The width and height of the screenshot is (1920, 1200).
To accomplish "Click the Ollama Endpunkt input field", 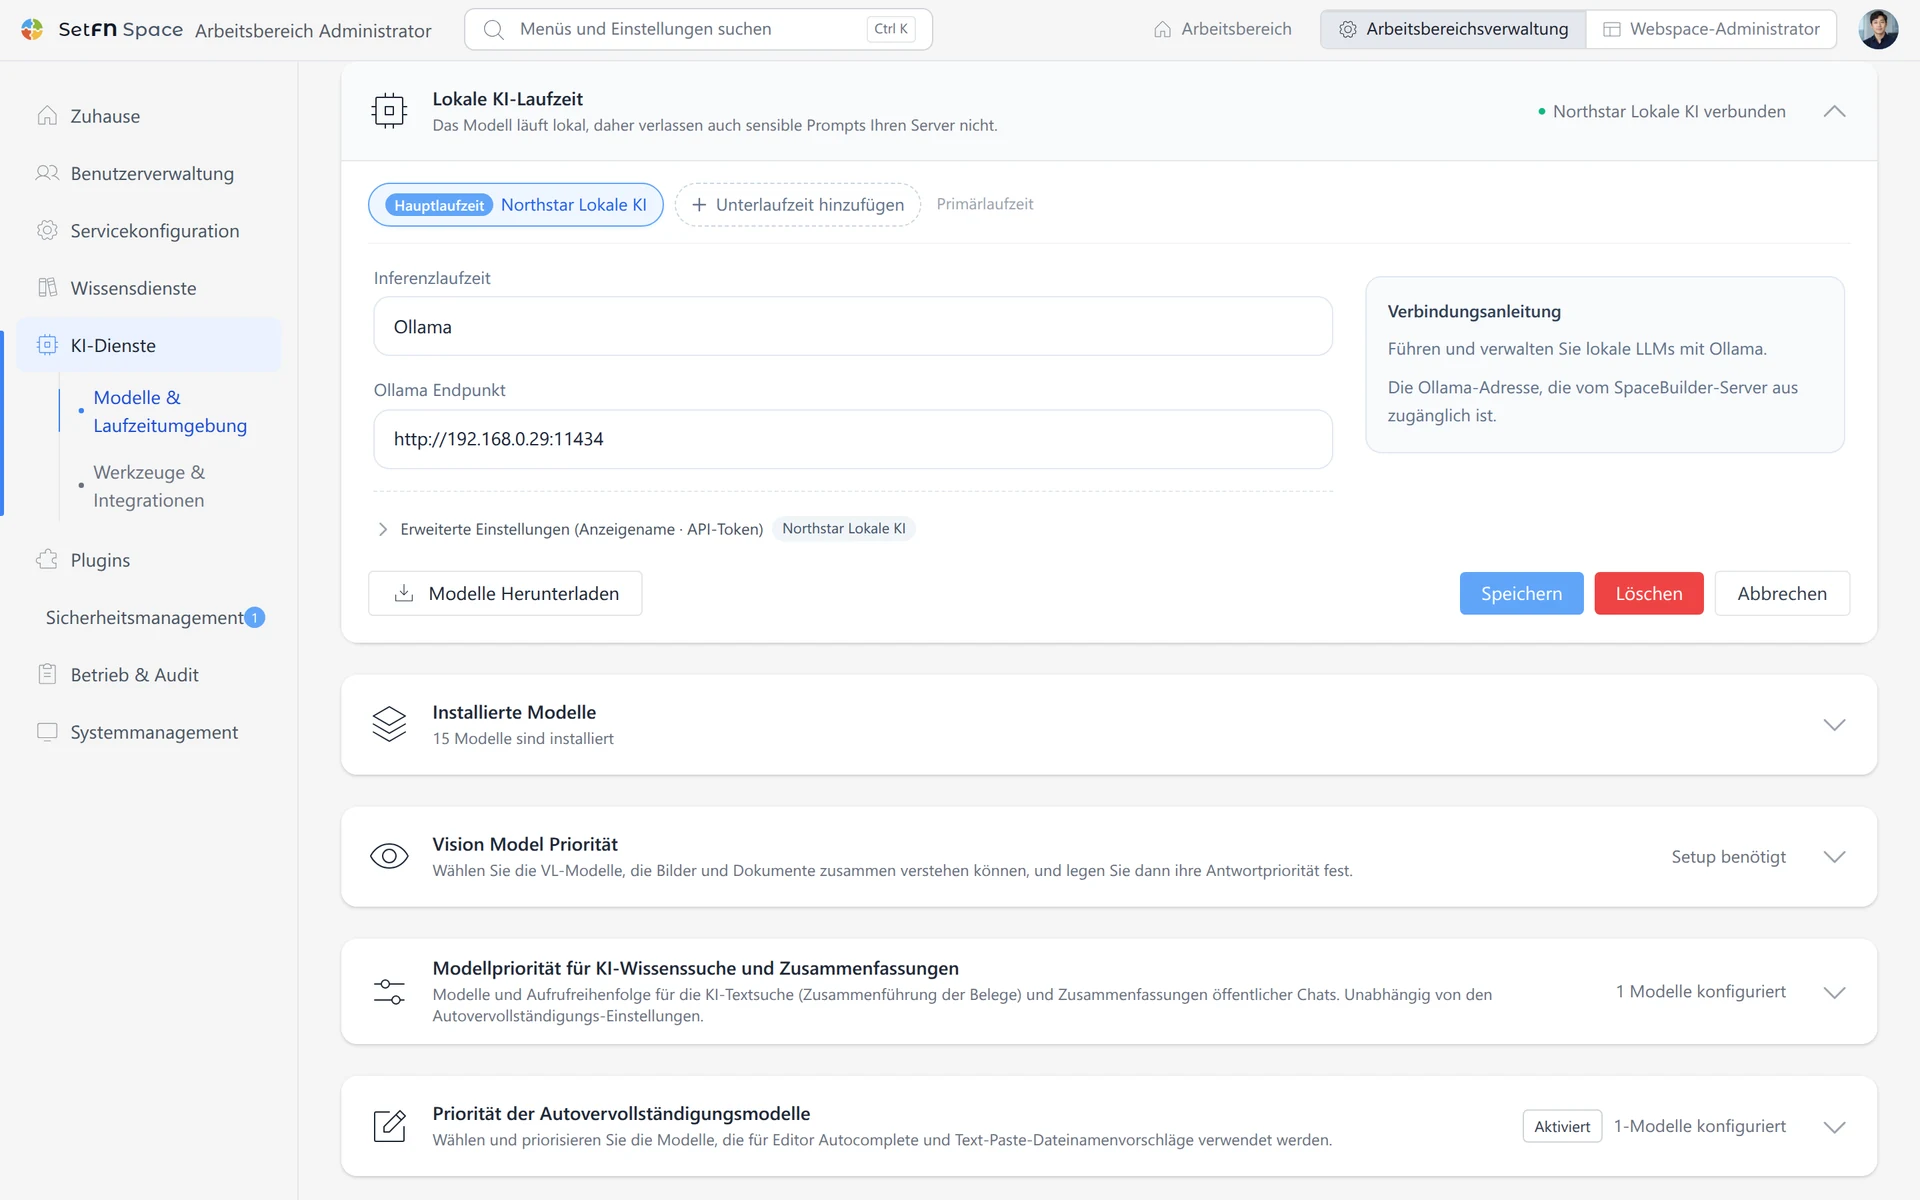I will click(x=853, y=439).
